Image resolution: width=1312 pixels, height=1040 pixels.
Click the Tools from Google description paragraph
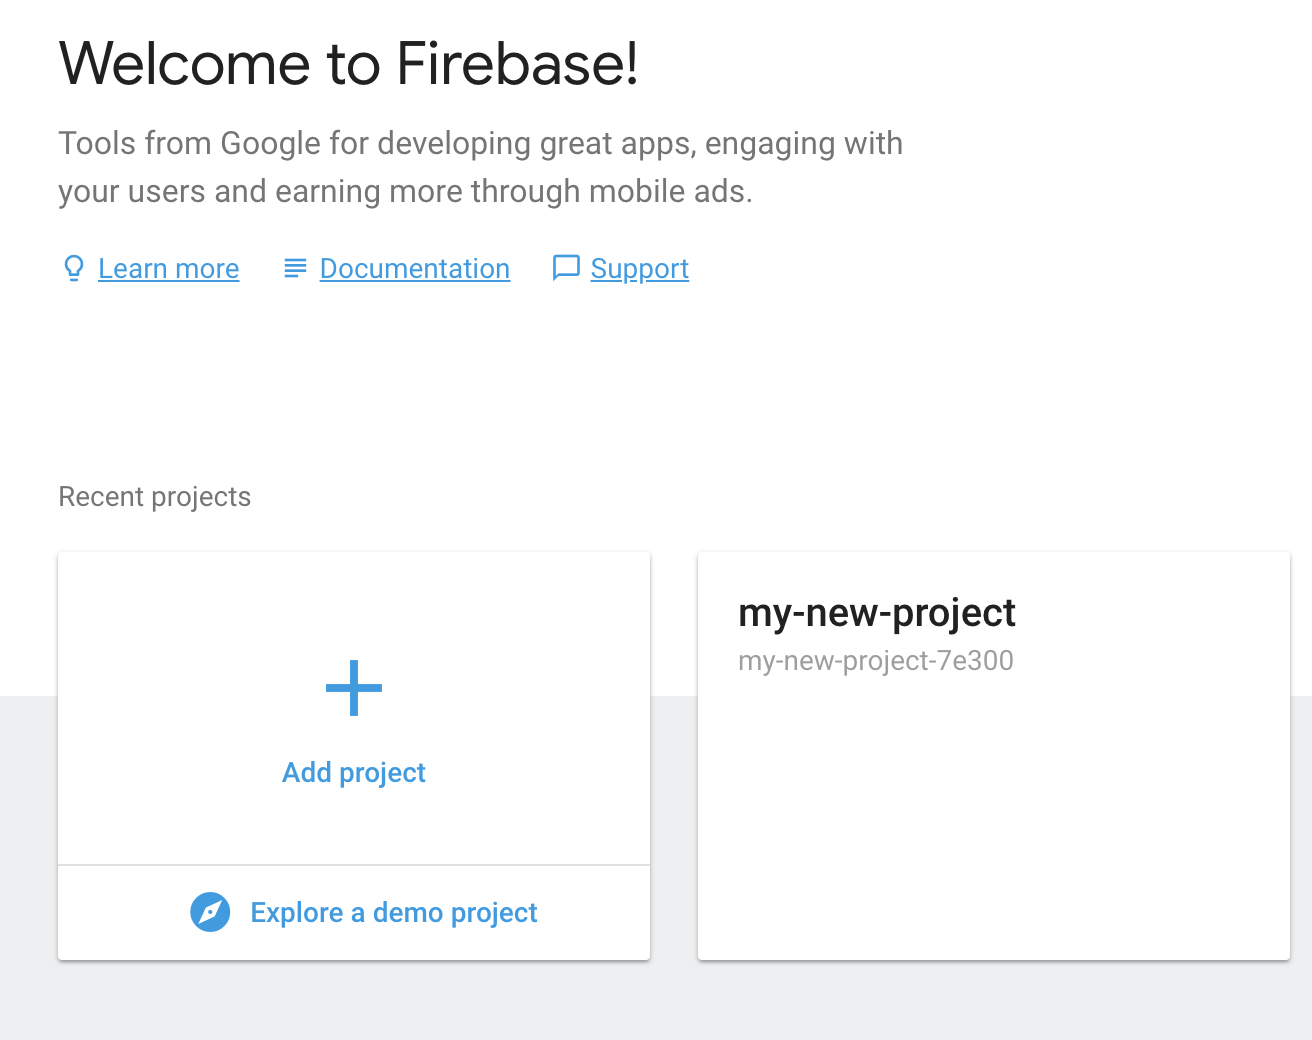click(480, 167)
